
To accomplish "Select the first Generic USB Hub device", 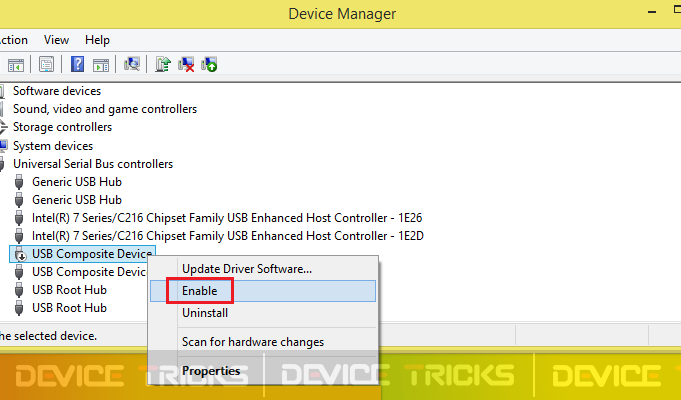I will (x=76, y=182).
